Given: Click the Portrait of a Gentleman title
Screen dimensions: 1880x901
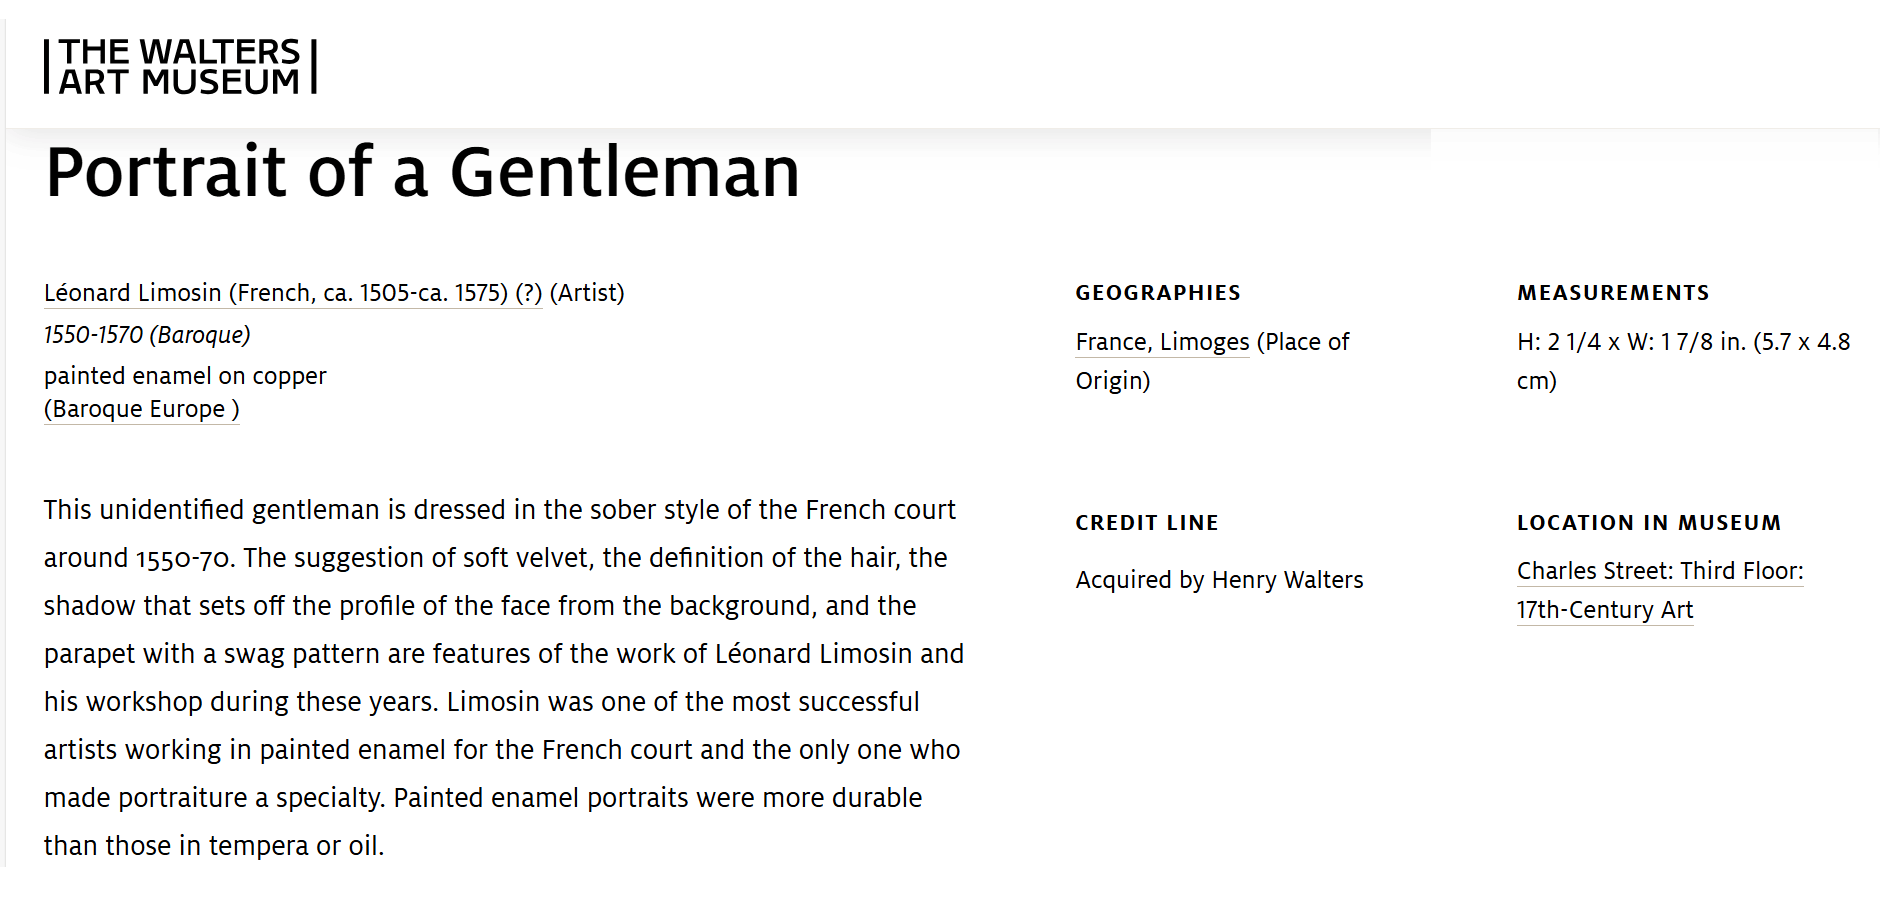Looking at the screenshot, I should [x=422, y=172].
